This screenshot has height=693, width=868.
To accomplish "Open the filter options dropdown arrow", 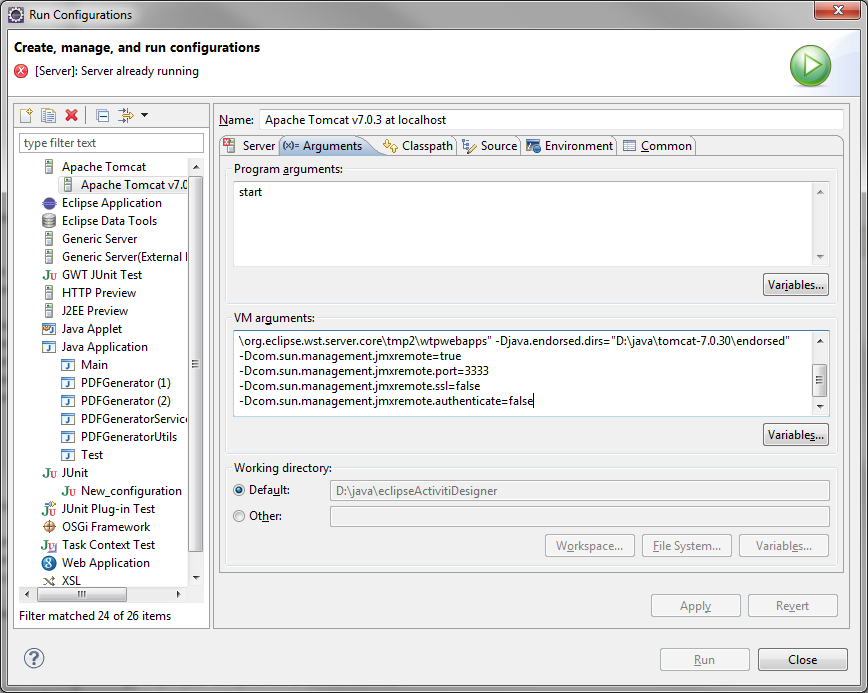I will pos(144,115).
